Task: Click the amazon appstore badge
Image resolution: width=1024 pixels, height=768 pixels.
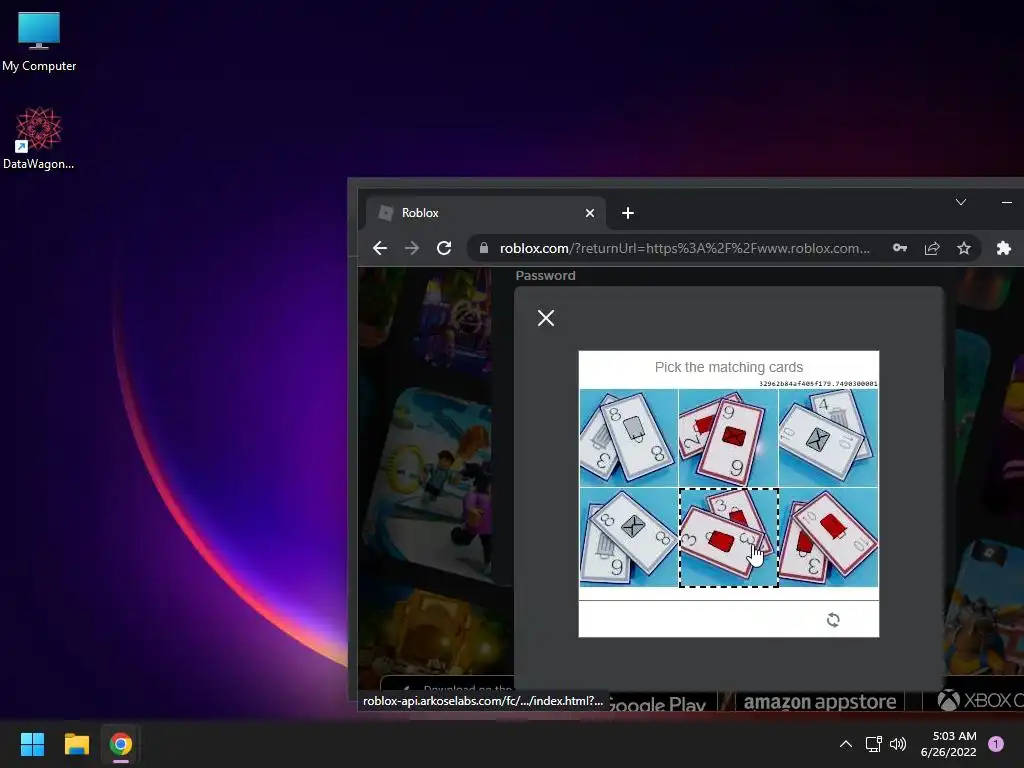Action: pyautogui.click(x=820, y=702)
